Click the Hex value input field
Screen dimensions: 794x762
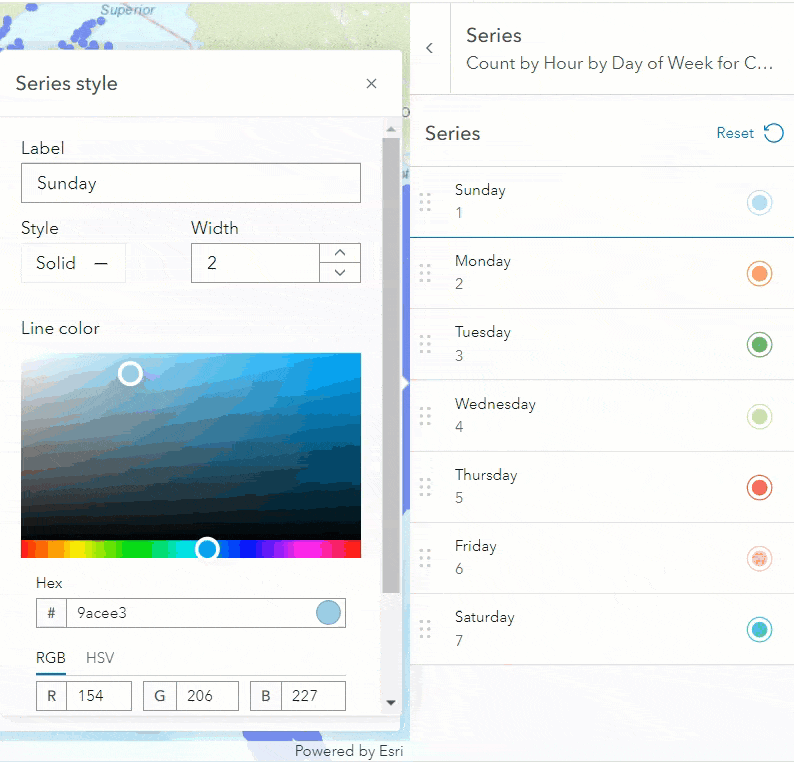(x=190, y=613)
